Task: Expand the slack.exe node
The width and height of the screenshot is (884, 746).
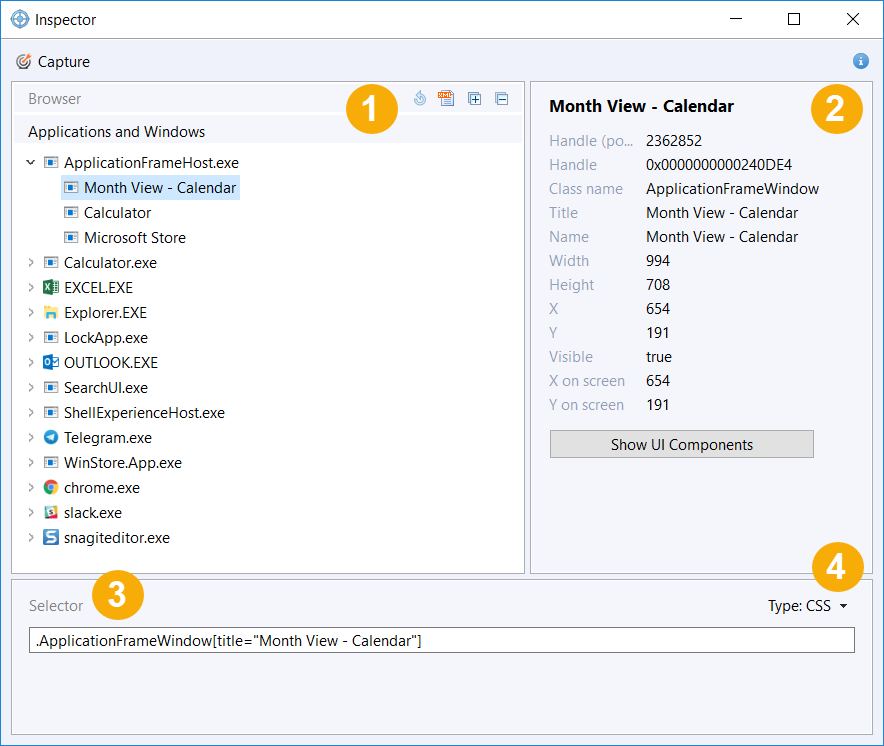Action: tap(31, 512)
